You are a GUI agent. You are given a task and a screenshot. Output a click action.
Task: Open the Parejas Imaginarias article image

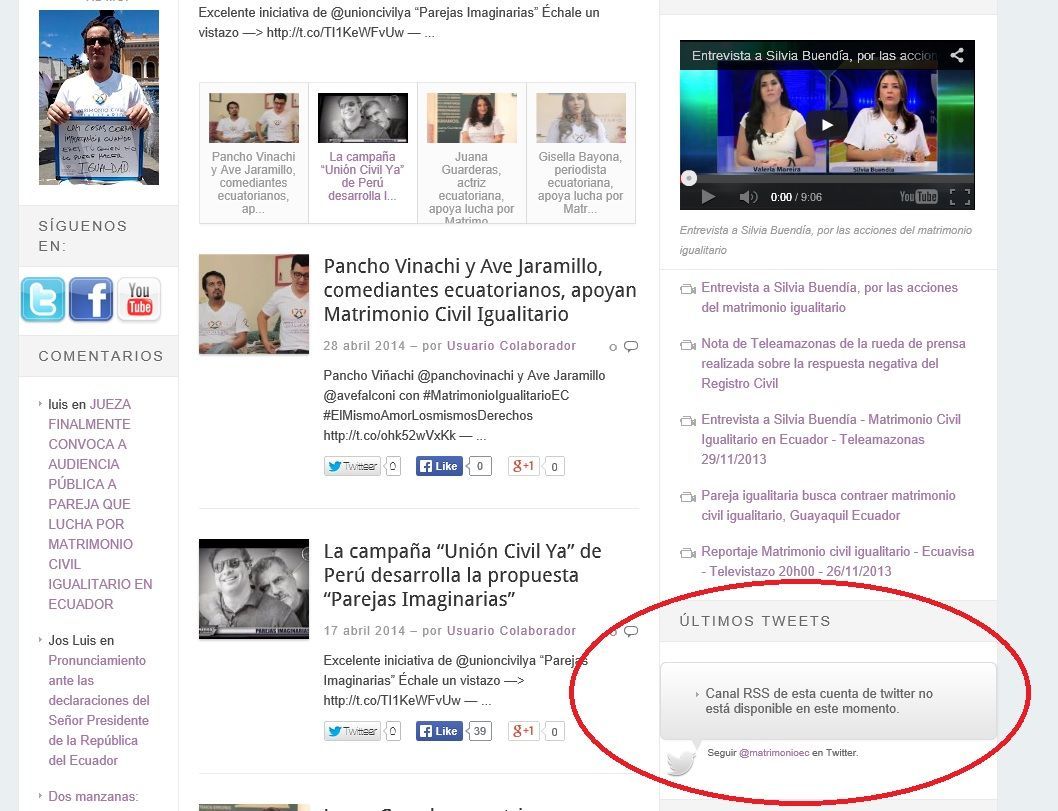(254, 589)
